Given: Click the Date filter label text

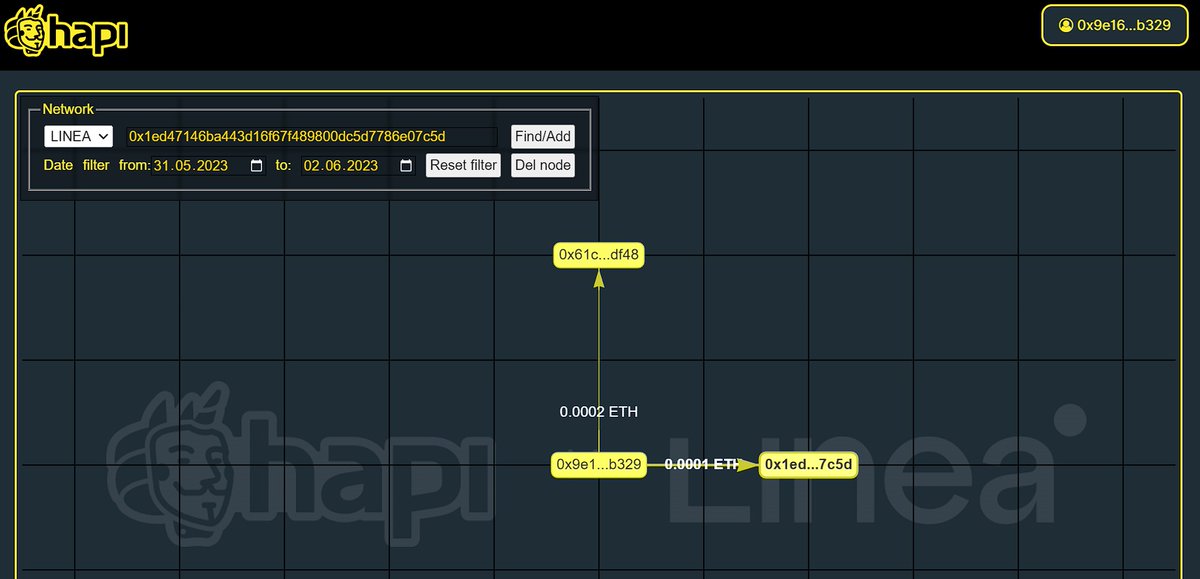Looking at the screenshot, I should [x=77, y=165].
